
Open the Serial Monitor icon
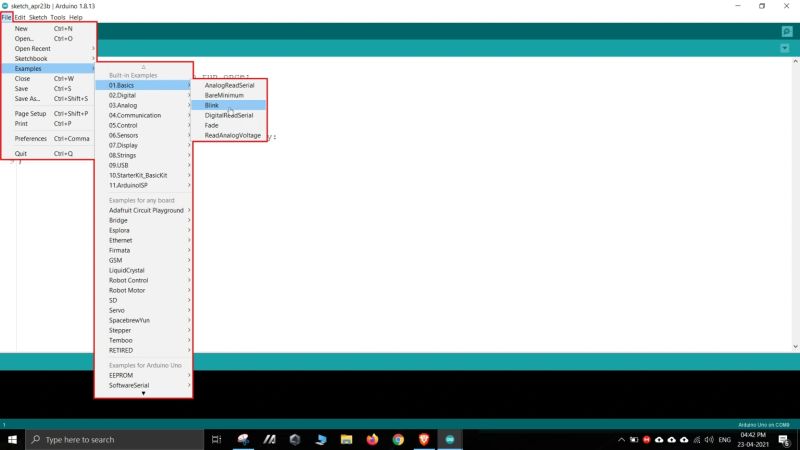click(x=787, y=32)
